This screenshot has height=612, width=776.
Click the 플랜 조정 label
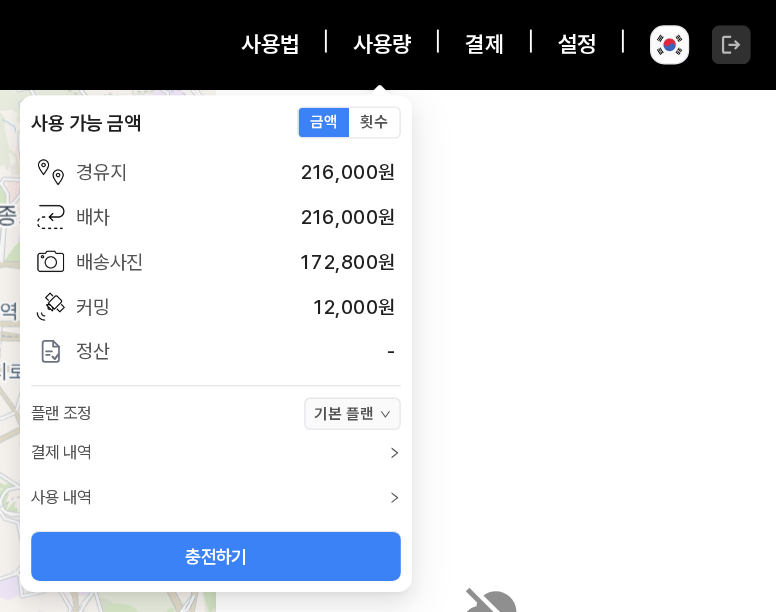[x=61, y=413]
